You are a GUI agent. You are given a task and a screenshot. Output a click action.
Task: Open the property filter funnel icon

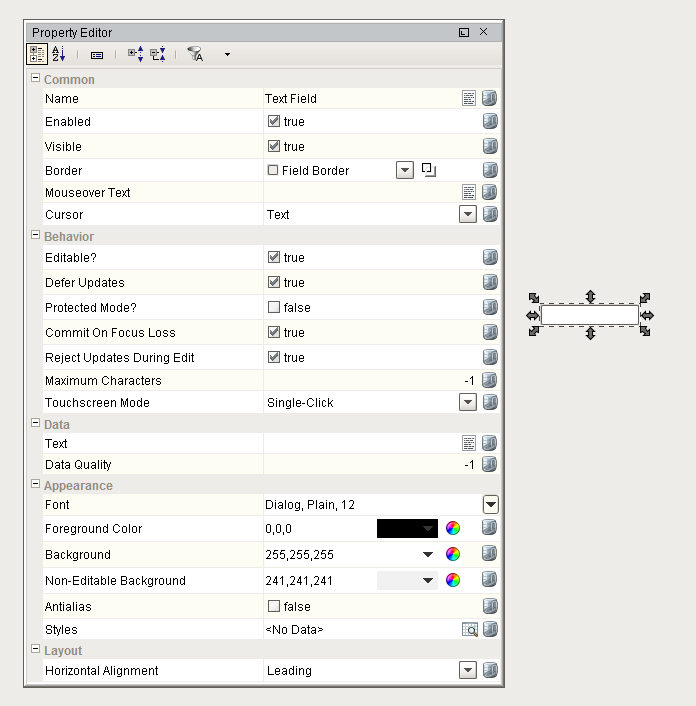195,55
